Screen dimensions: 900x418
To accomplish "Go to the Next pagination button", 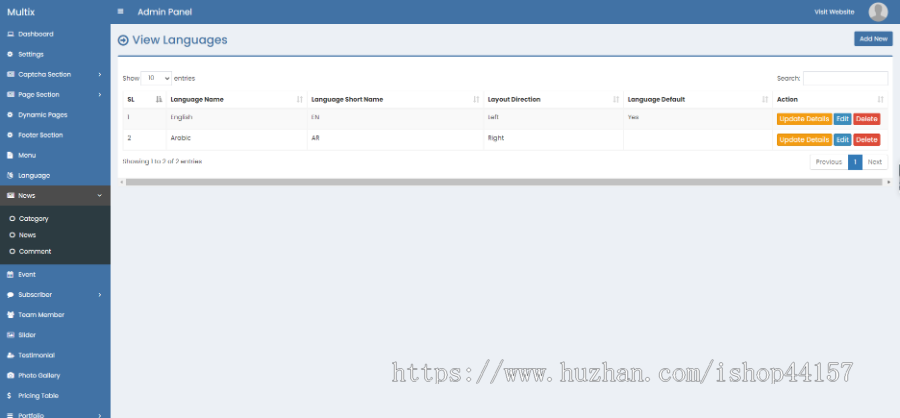I will coord(875,162).
